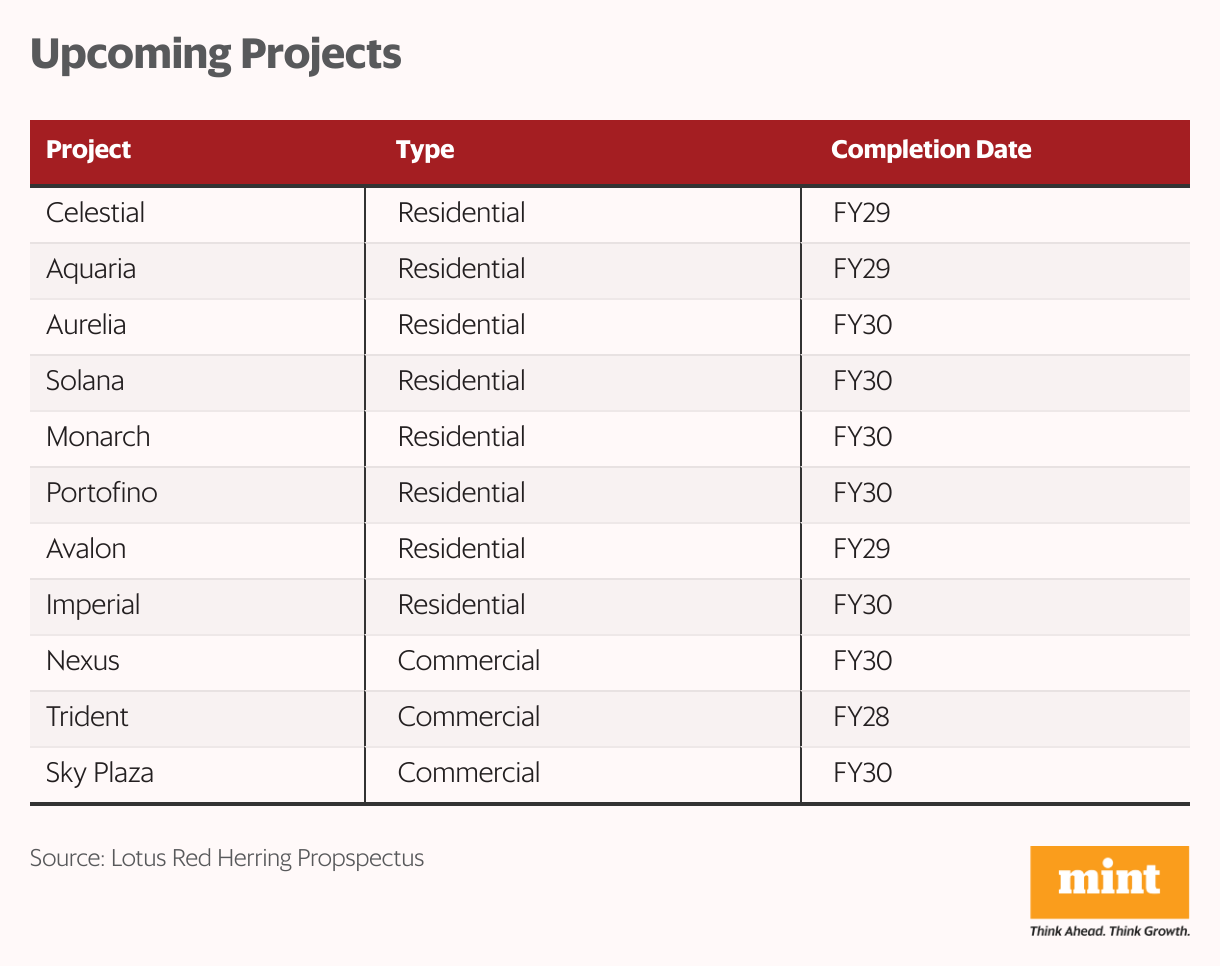Select the Residential type for Celestial

tap(461, 213)
